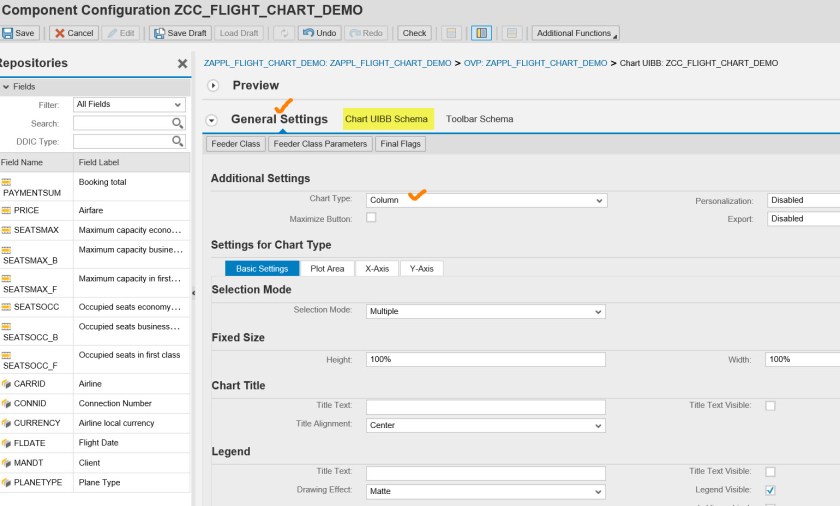Click the Final Flags button
Image resolution: width=840 pixels, height=506 pixels.
(401, 144)
